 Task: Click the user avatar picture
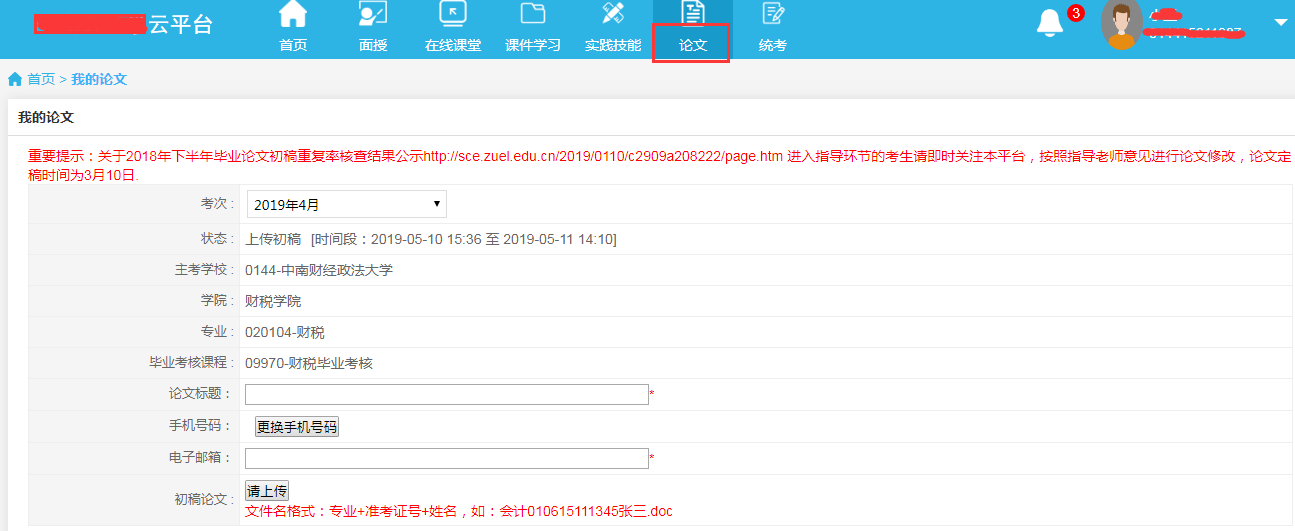1121,24
